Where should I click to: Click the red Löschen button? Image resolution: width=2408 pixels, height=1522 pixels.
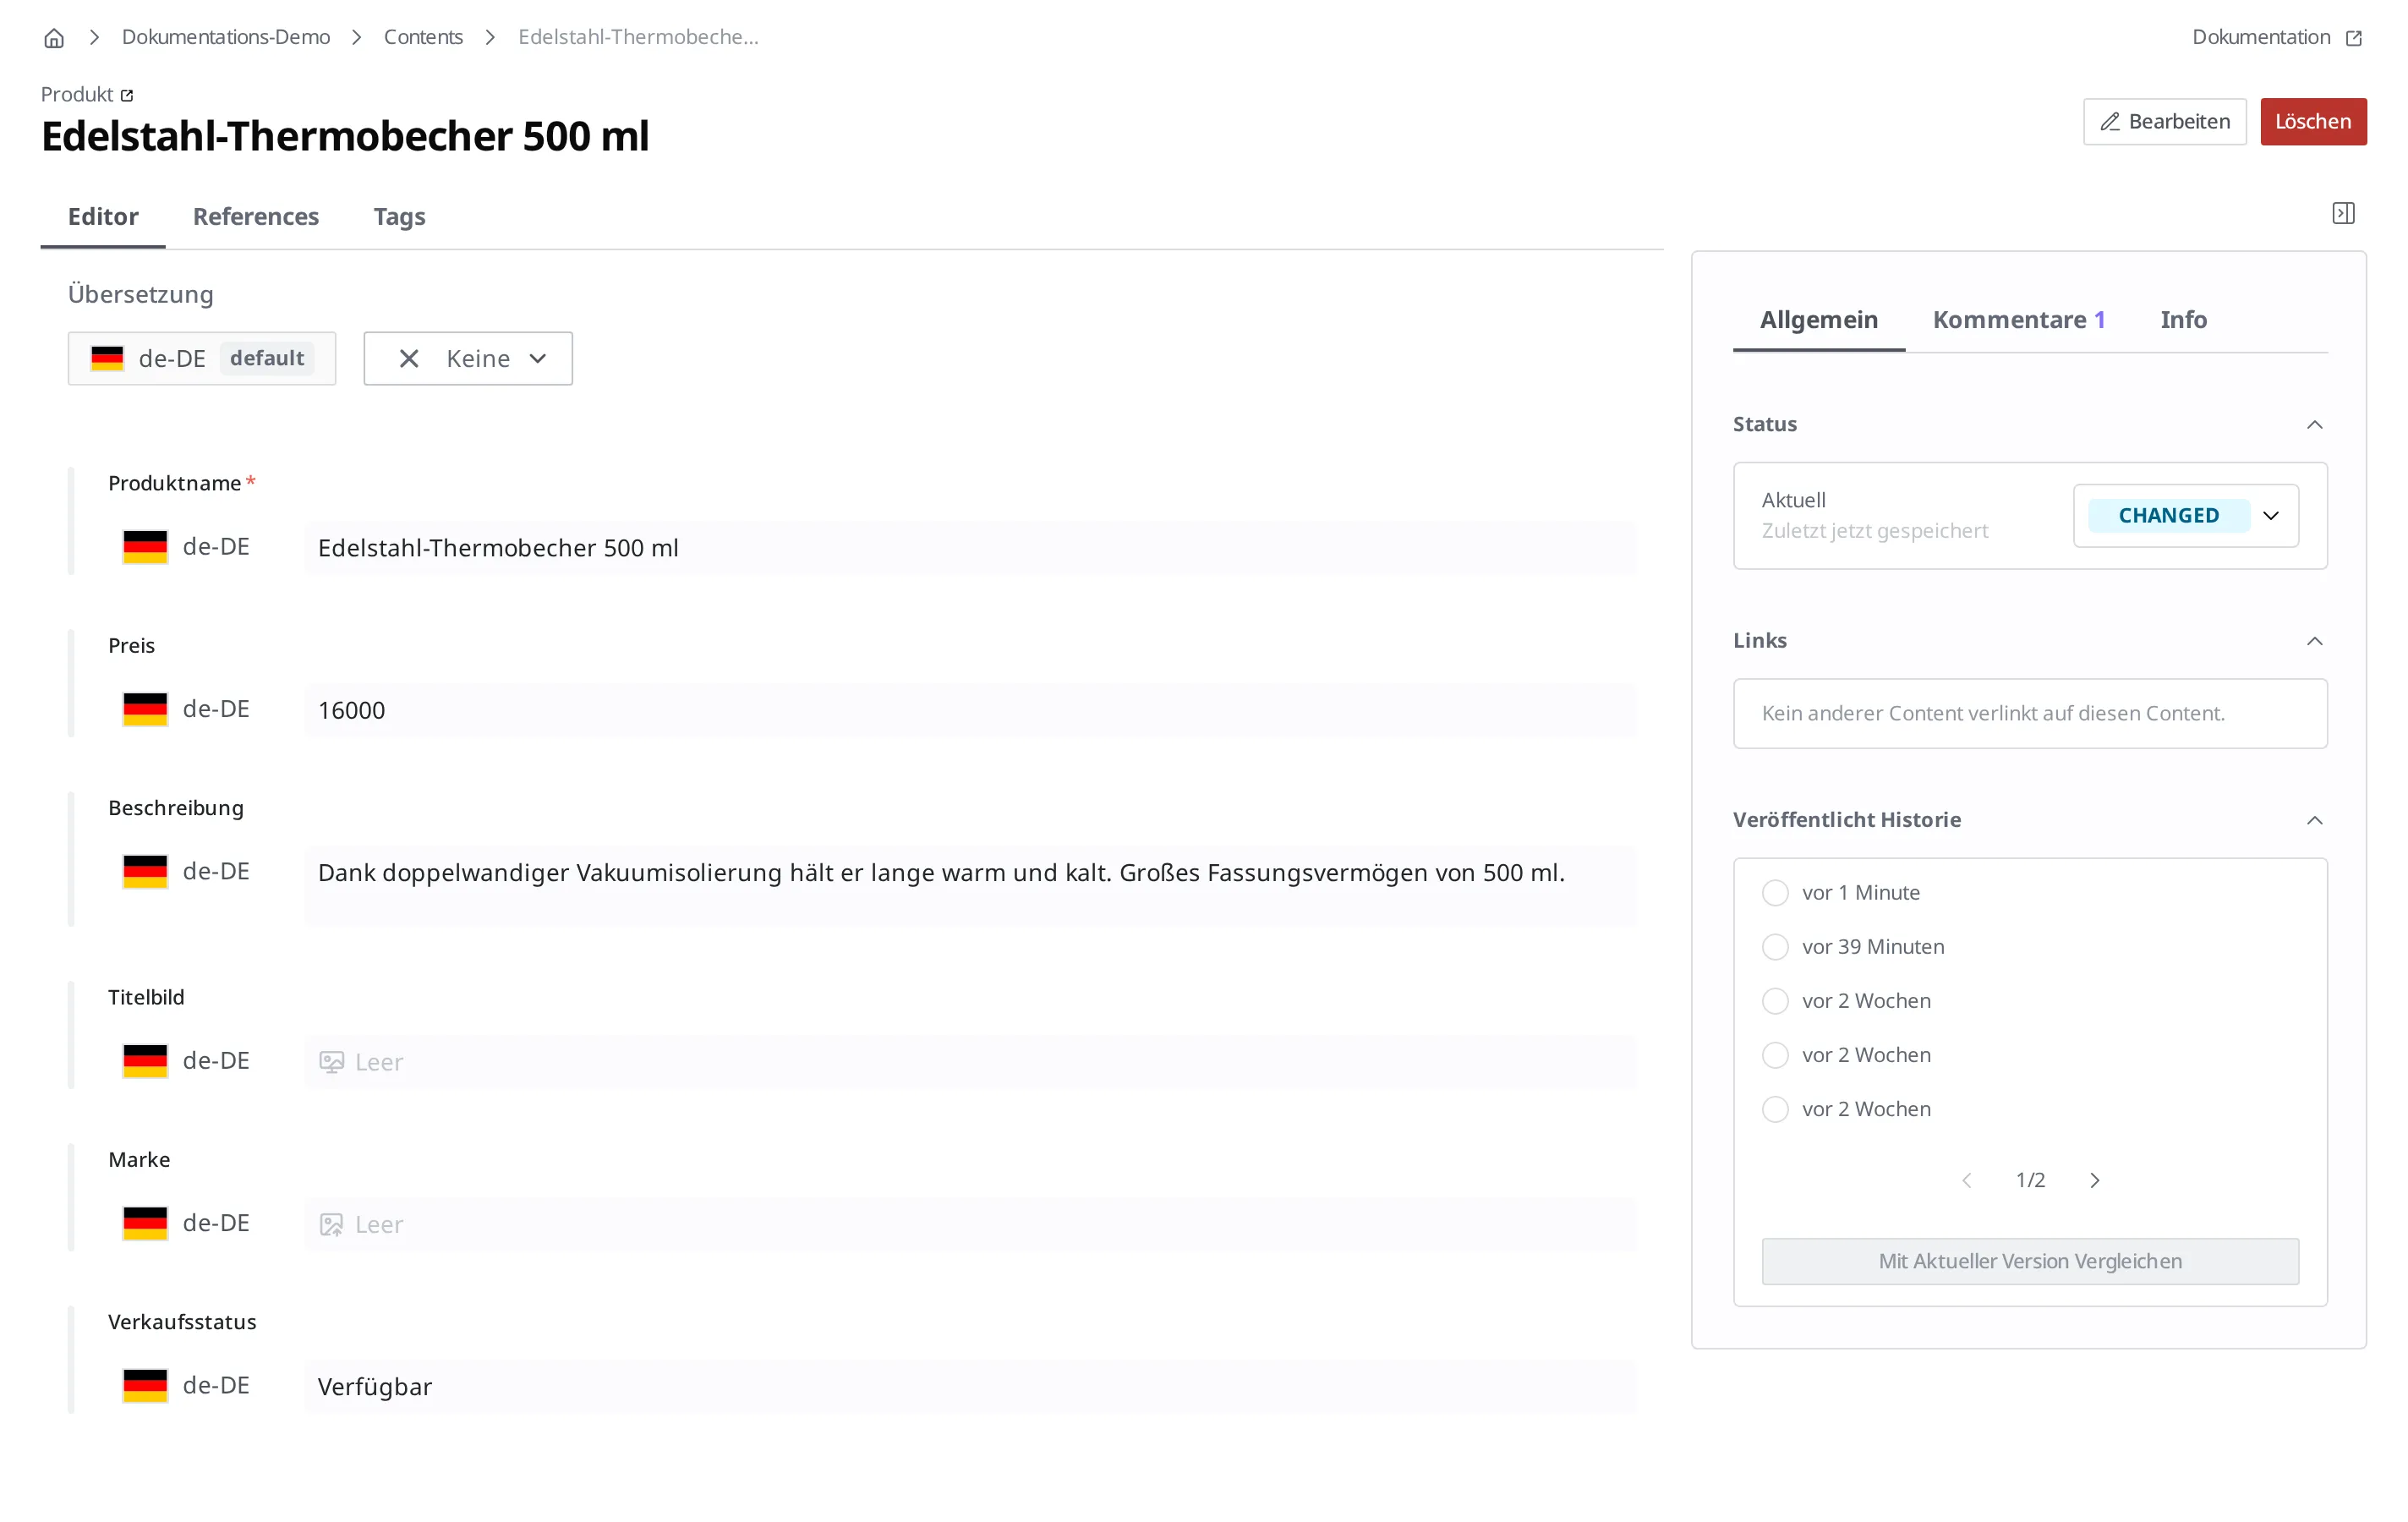tap(2313, 121)
